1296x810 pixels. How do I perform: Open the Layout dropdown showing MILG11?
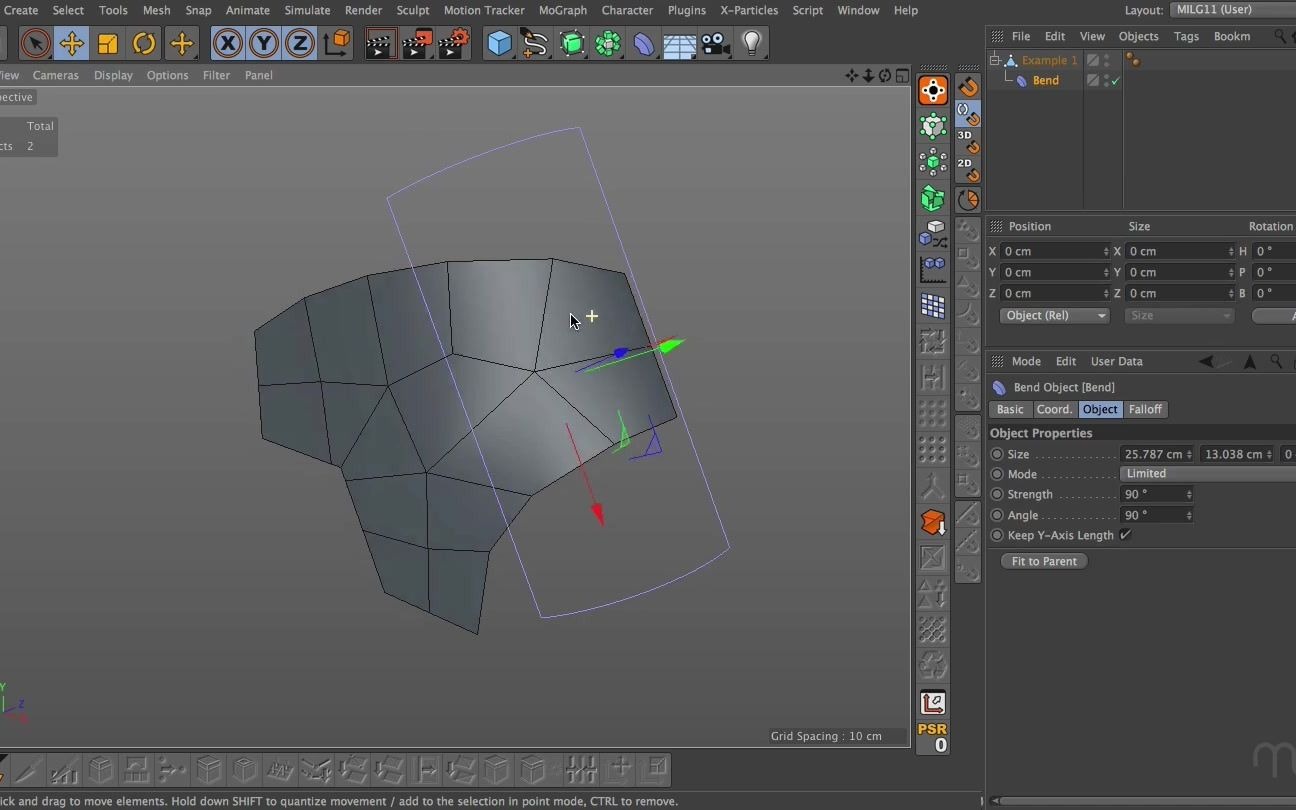[x=1230, y=10]
